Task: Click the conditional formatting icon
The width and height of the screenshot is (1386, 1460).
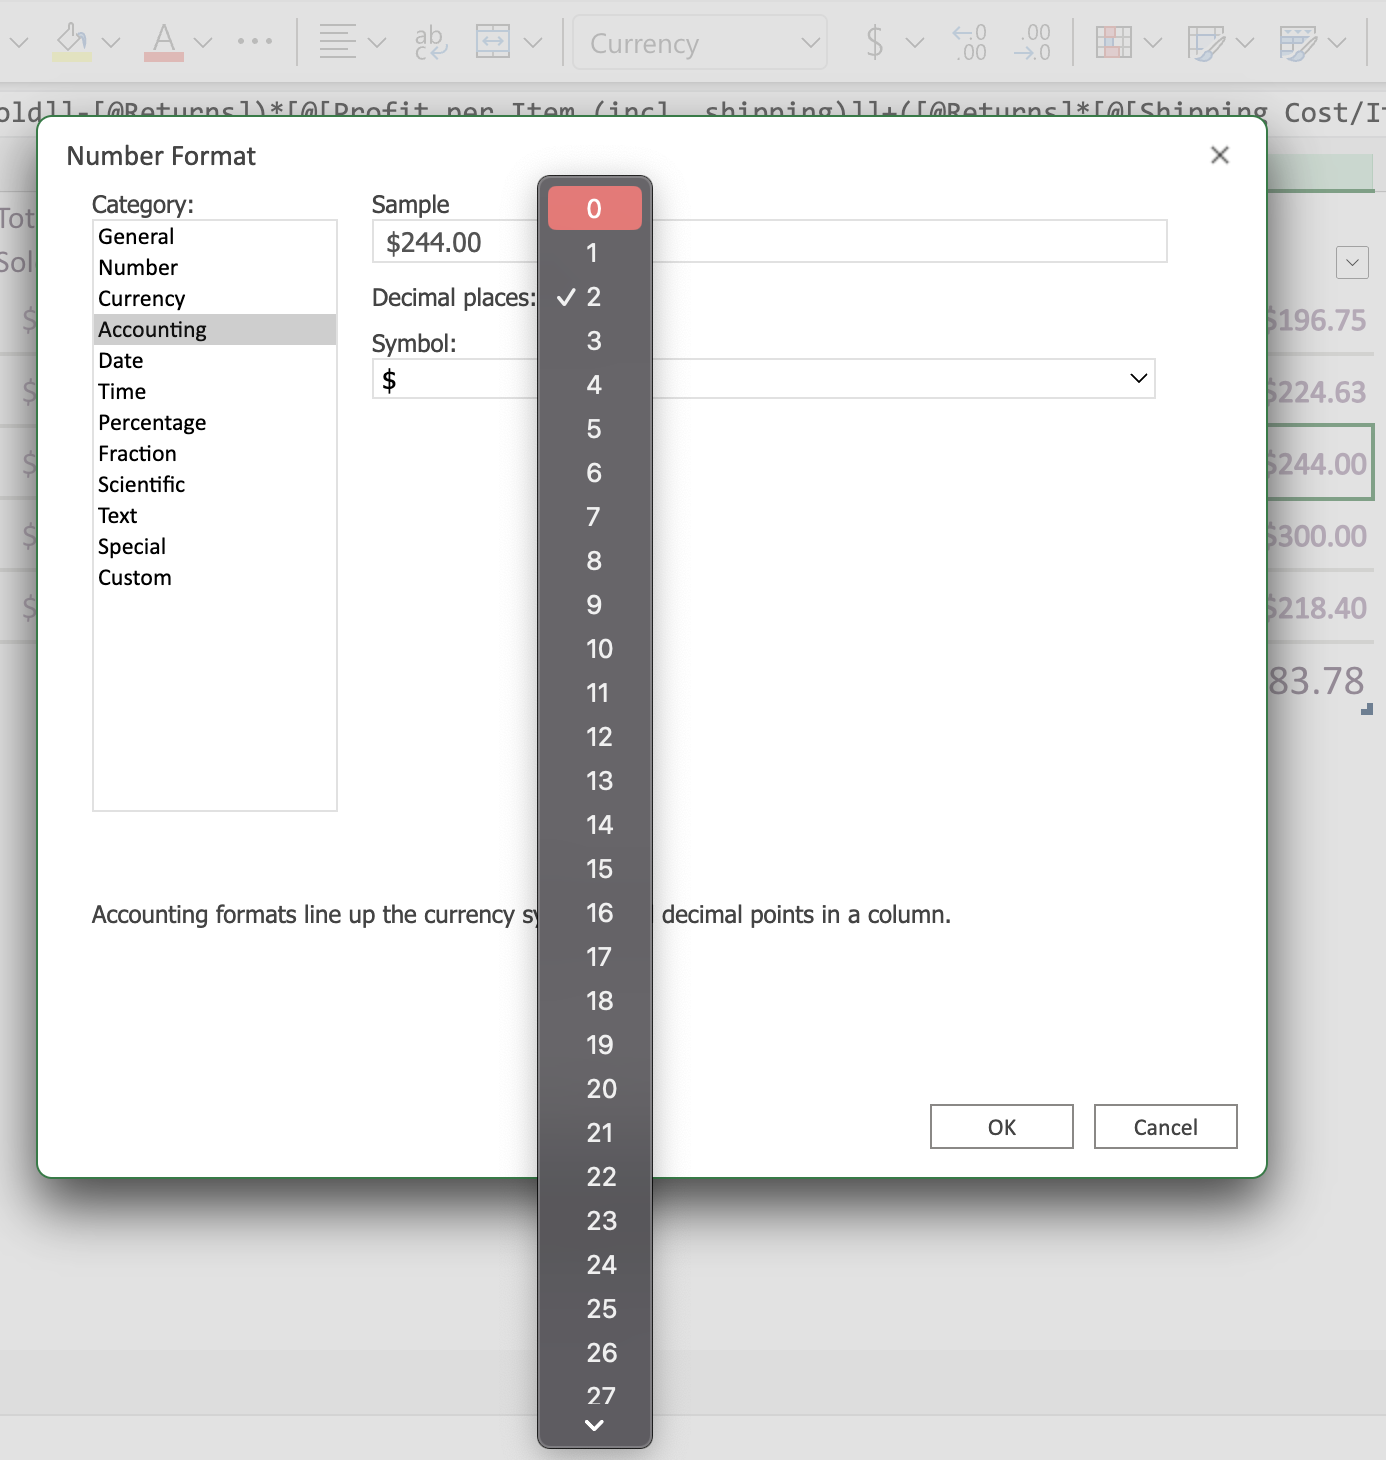Action: (1113, 42)
